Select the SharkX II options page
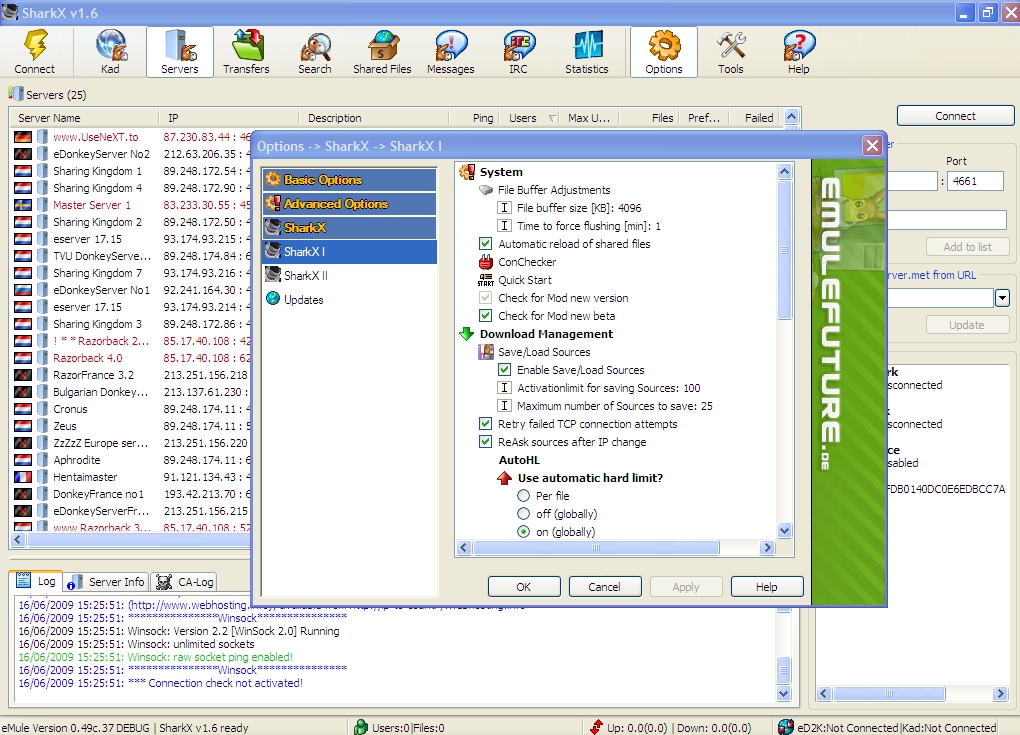Viewport: 1020px width, 735px height. (x=349, y=276)
